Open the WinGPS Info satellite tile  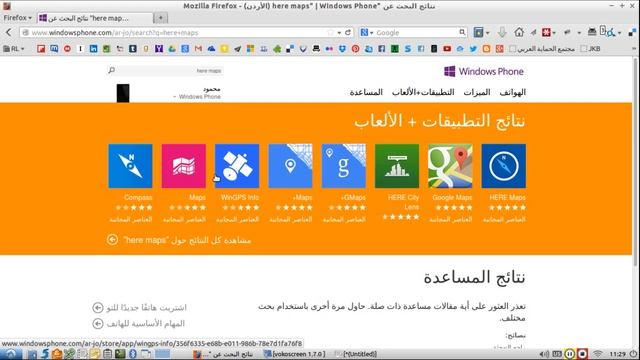click(237, 166)
